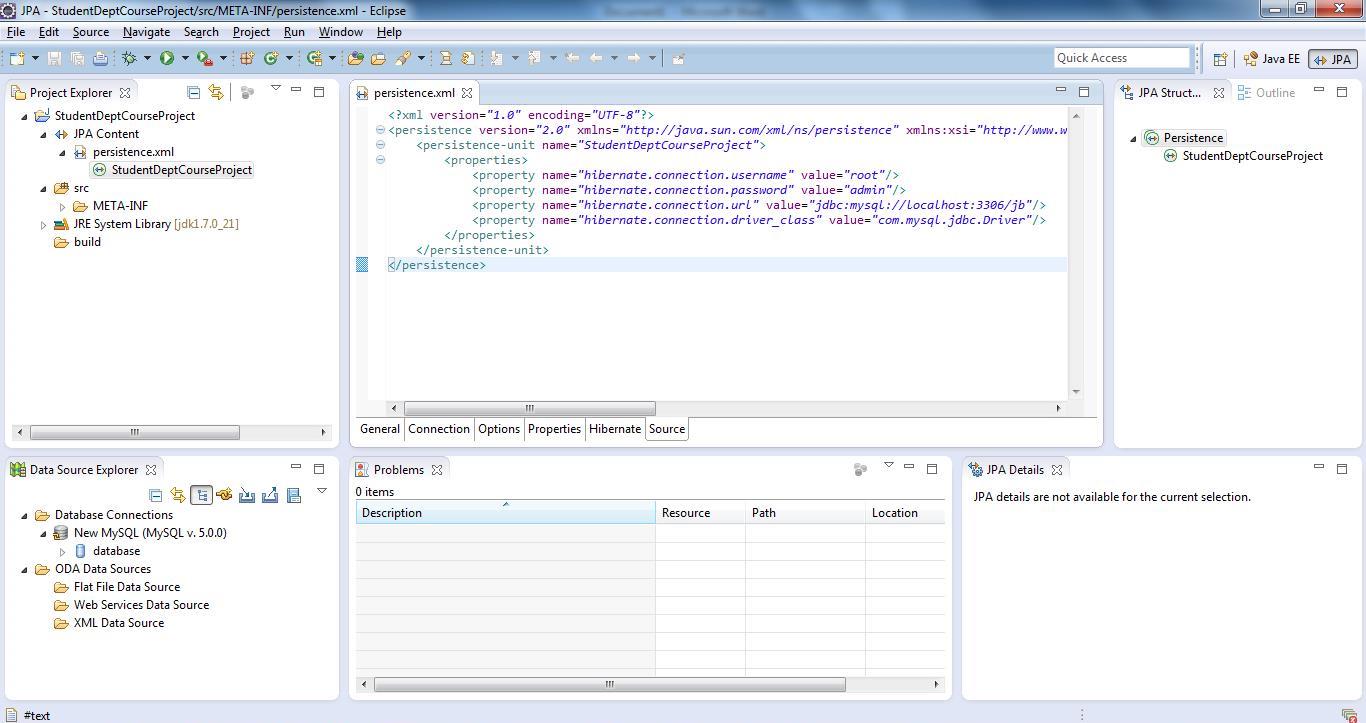
Task: Click the Path column header
Action: pos(805,513)
